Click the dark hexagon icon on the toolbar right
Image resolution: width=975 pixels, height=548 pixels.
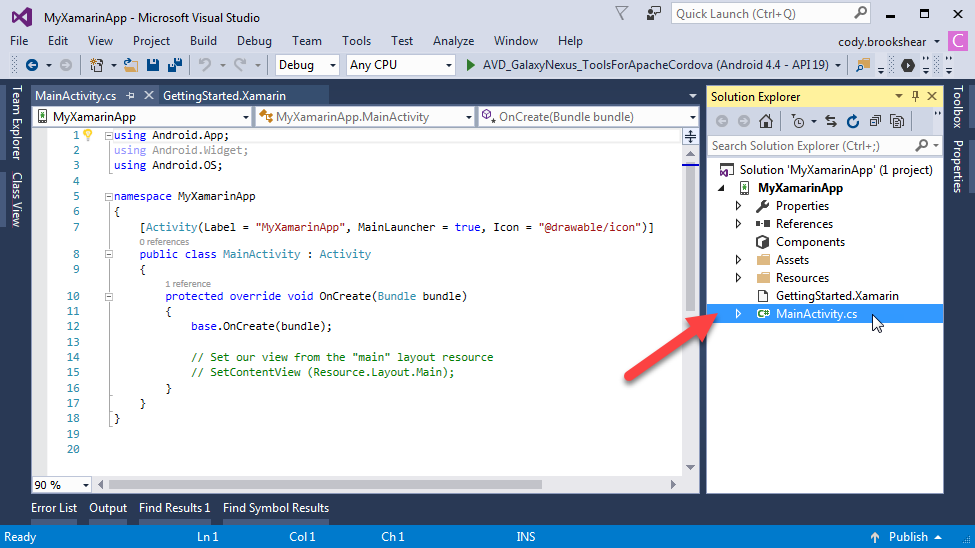click(908, 65)
